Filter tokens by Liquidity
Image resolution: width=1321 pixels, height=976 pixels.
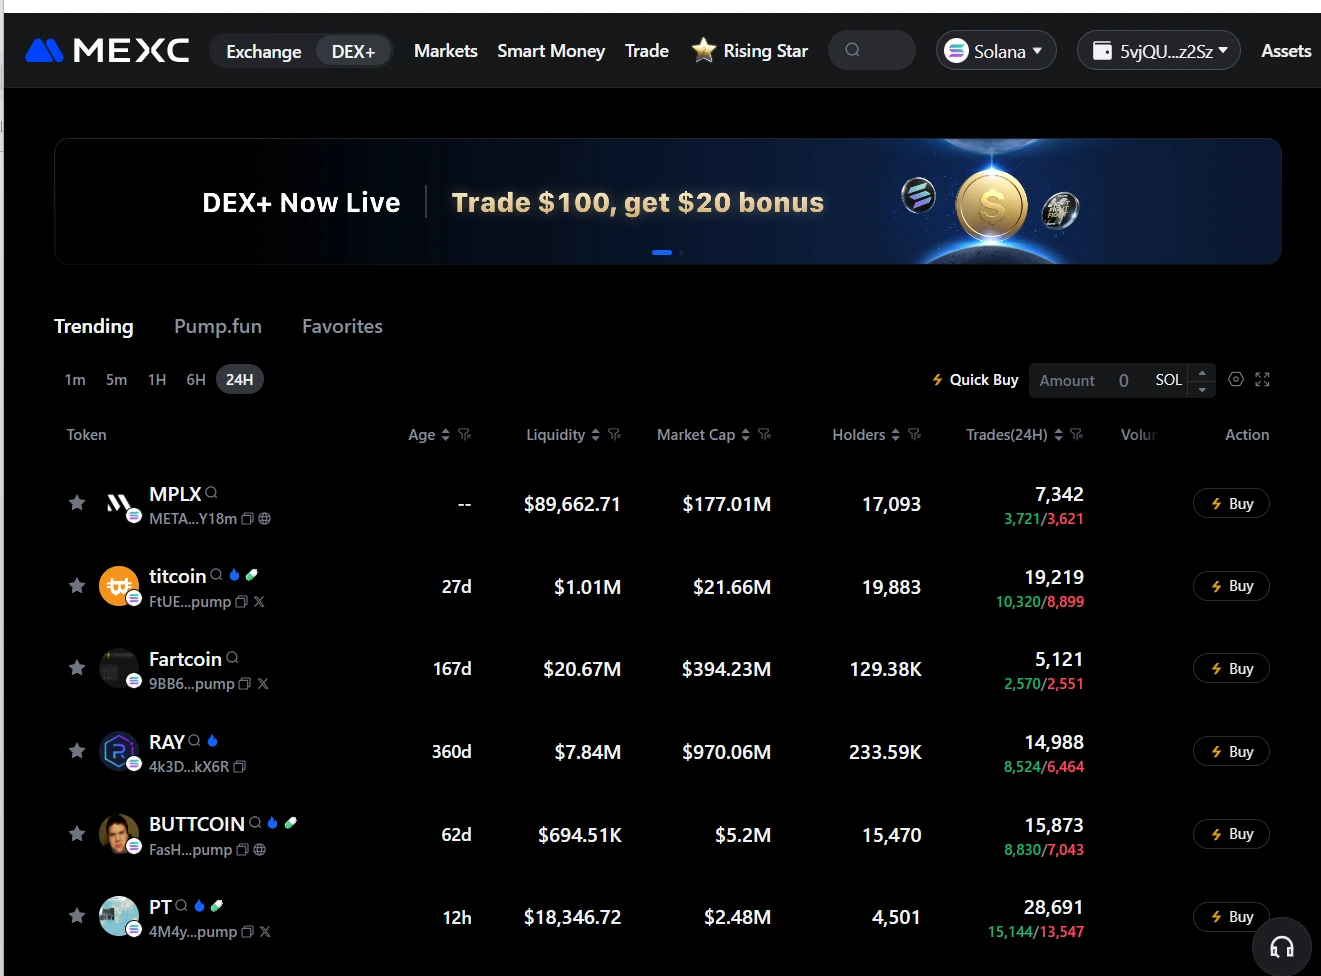[614, 434]
